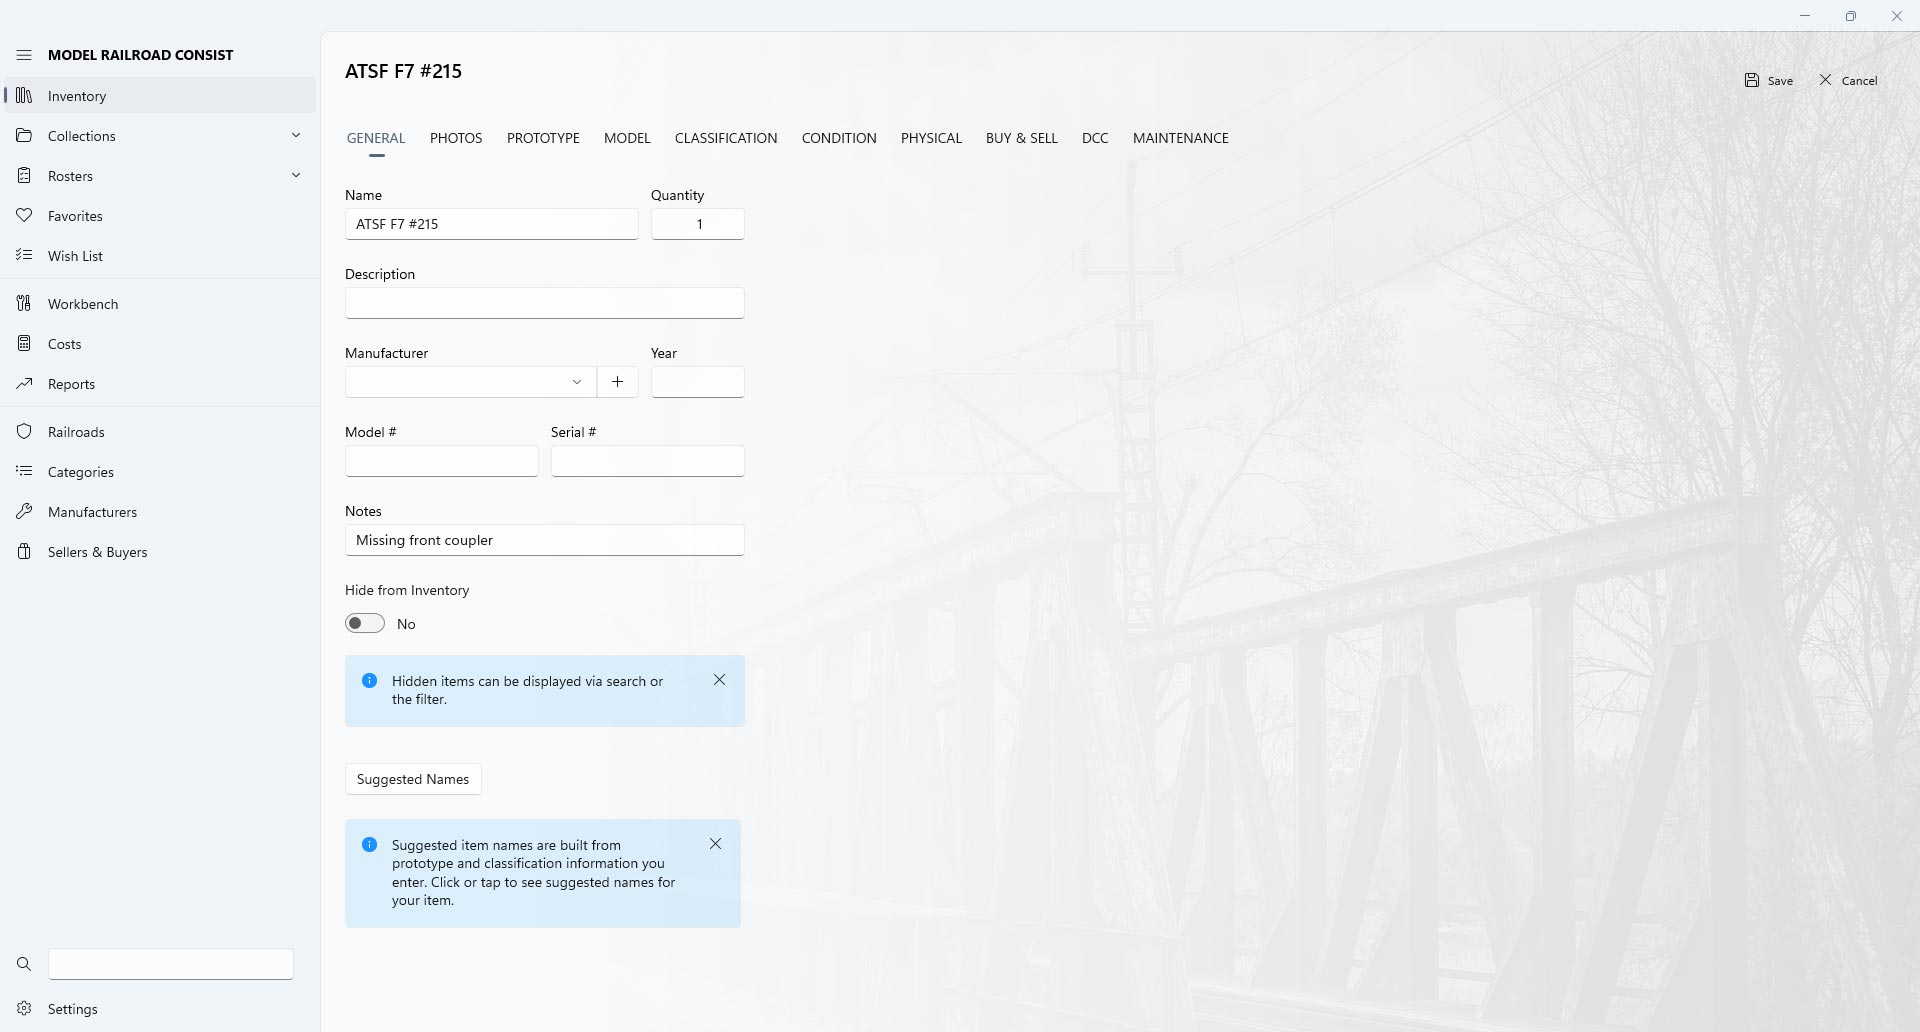This screenshot has width=1920, height=1032.
Task: Click the hamburger menu icon
Action: [x=24, y=55]
